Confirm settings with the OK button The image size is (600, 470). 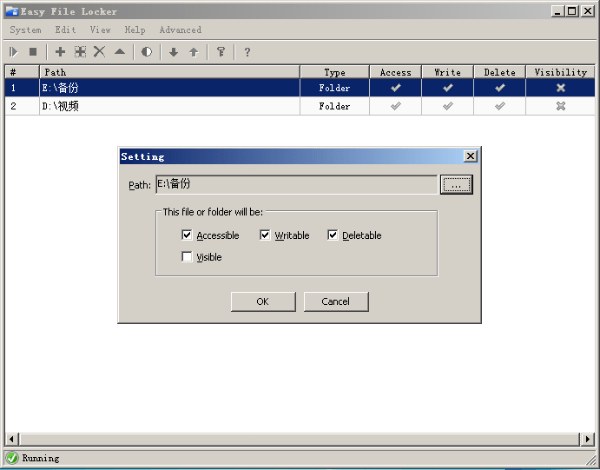tap(263, 302)
